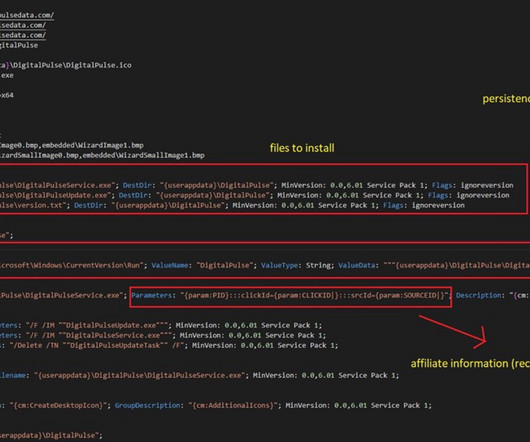Screen dimensions: 530x442
Task: Click MinVersion on the CreateDesktopIcon line
Action: (306, 405)
